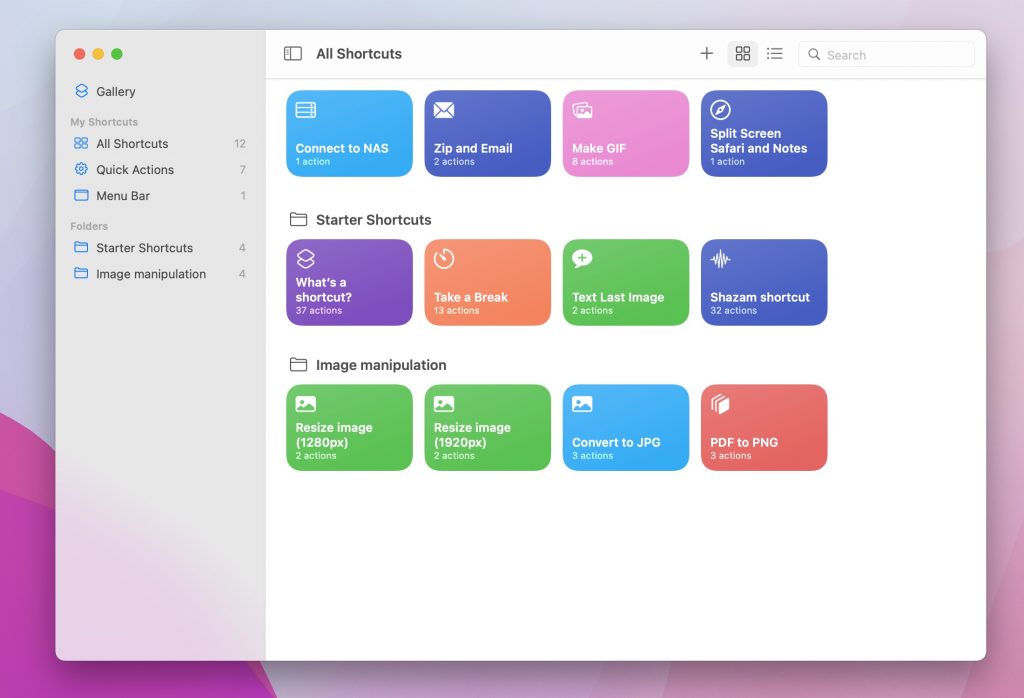Switch to grid view

click(x=742, y=54)
